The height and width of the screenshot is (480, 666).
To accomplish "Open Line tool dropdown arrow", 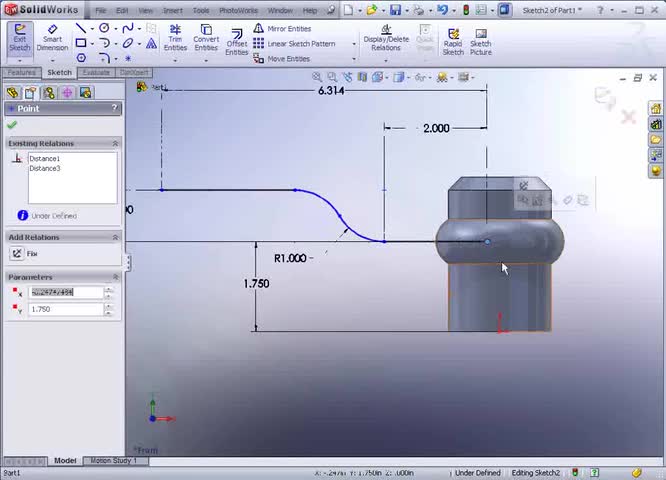I will (x=92, y=29).
